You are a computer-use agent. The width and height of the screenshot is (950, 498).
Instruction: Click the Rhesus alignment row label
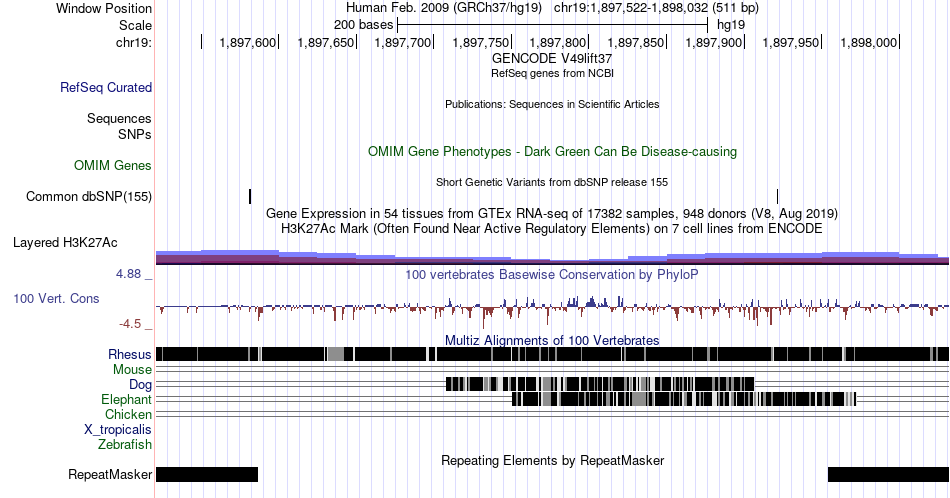point(130,354)
